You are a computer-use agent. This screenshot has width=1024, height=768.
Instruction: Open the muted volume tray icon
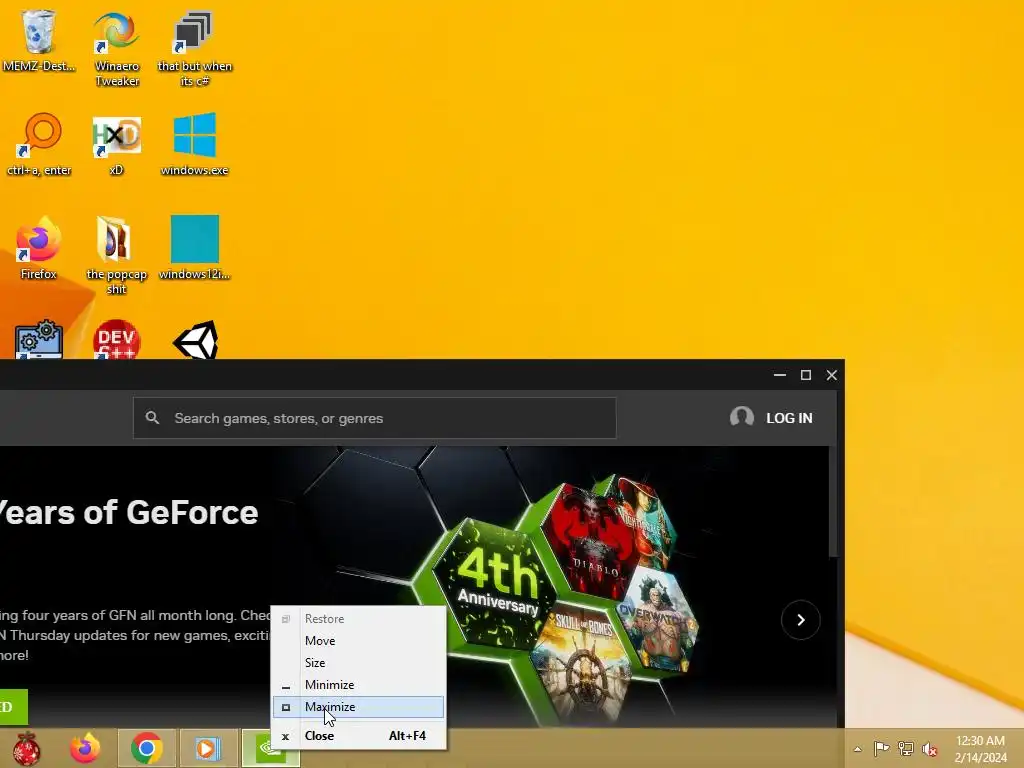tap(930, 749)
